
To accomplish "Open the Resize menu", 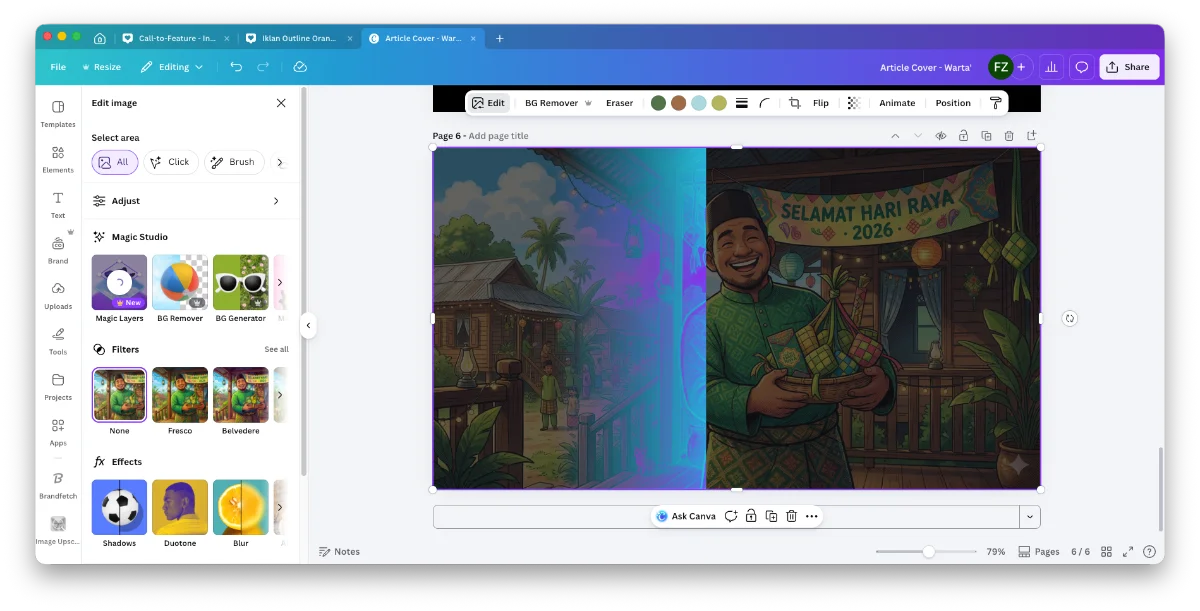I will [101, 67].
